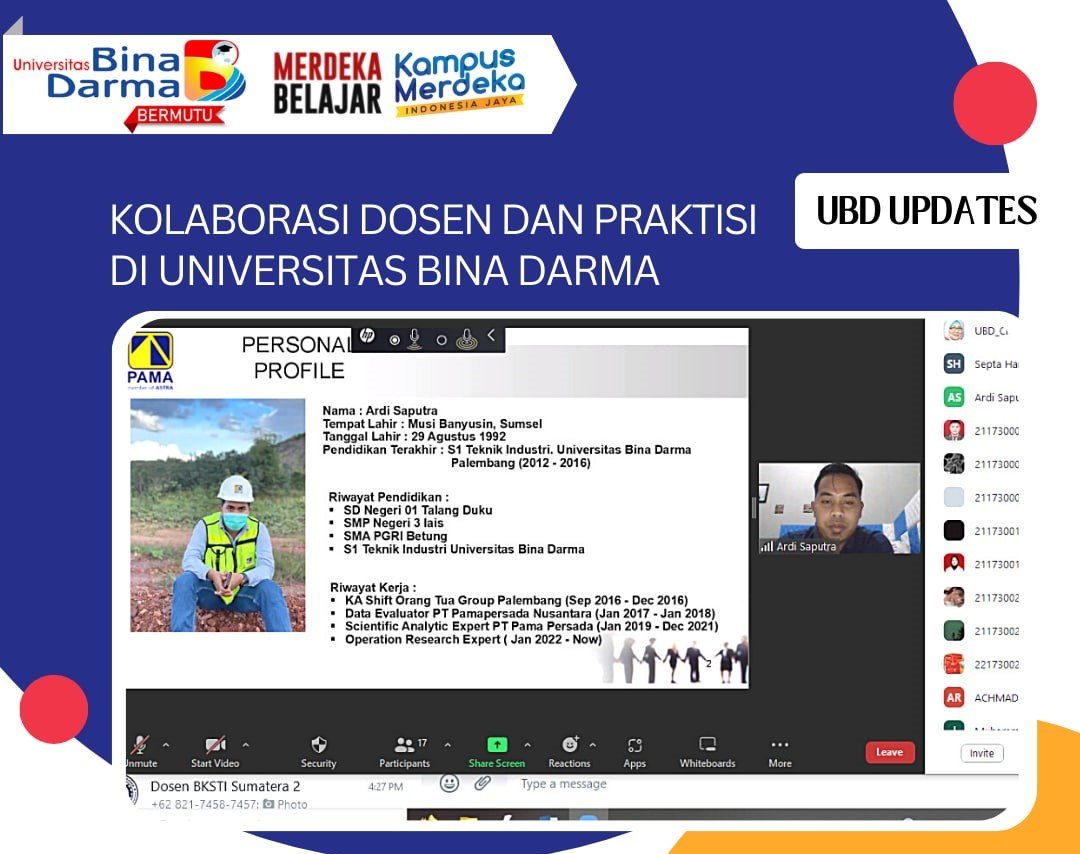
Task: Click the "SMA PGRI Betung" bullet
Action: pos(395,536)
